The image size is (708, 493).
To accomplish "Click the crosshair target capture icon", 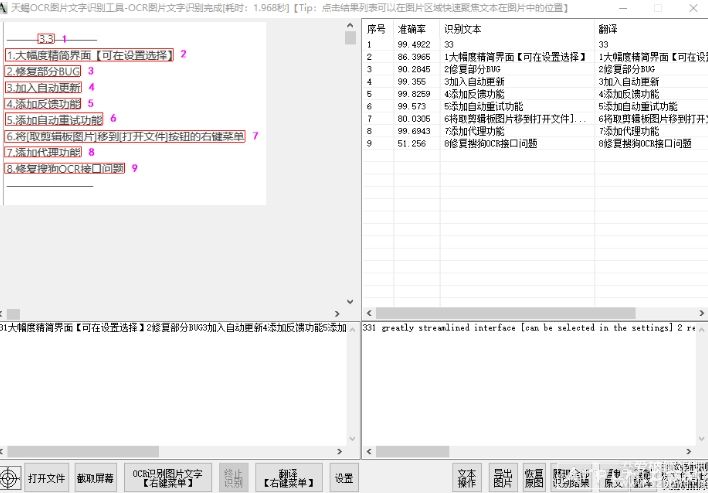I will coord(10,478).
